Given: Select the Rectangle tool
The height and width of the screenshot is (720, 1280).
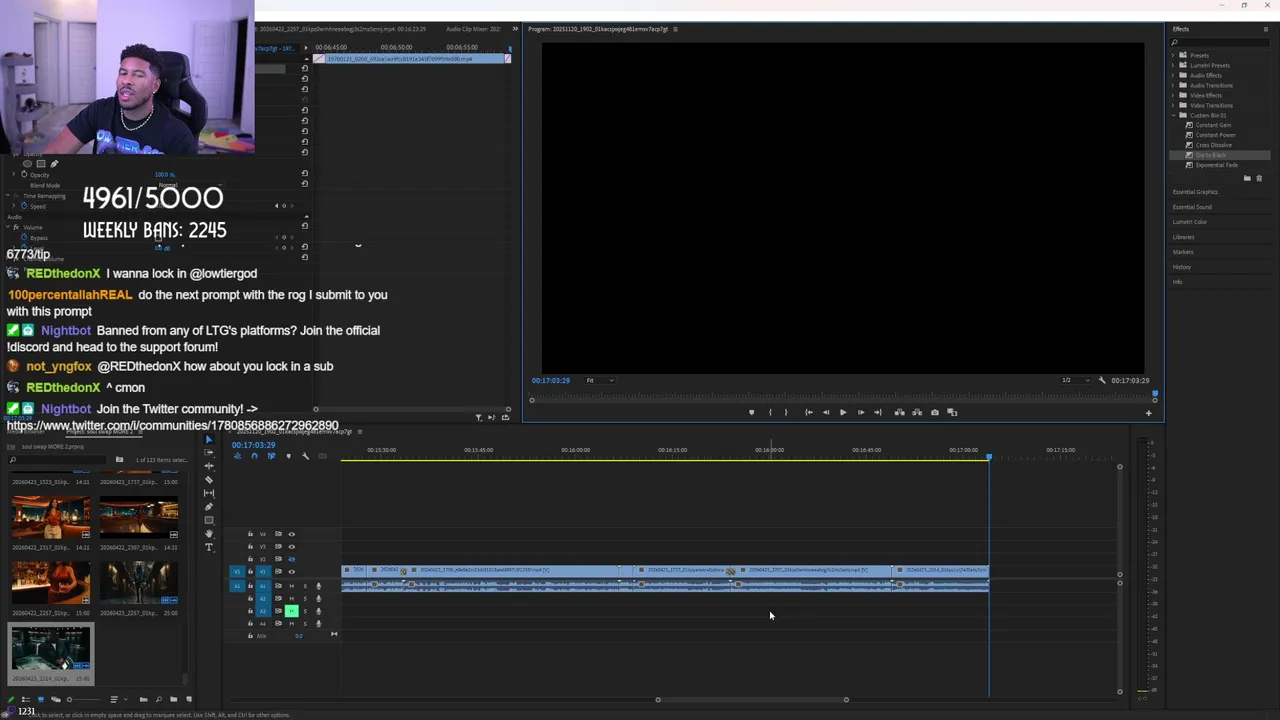Looking at the screenshot, I should [209, 520].
